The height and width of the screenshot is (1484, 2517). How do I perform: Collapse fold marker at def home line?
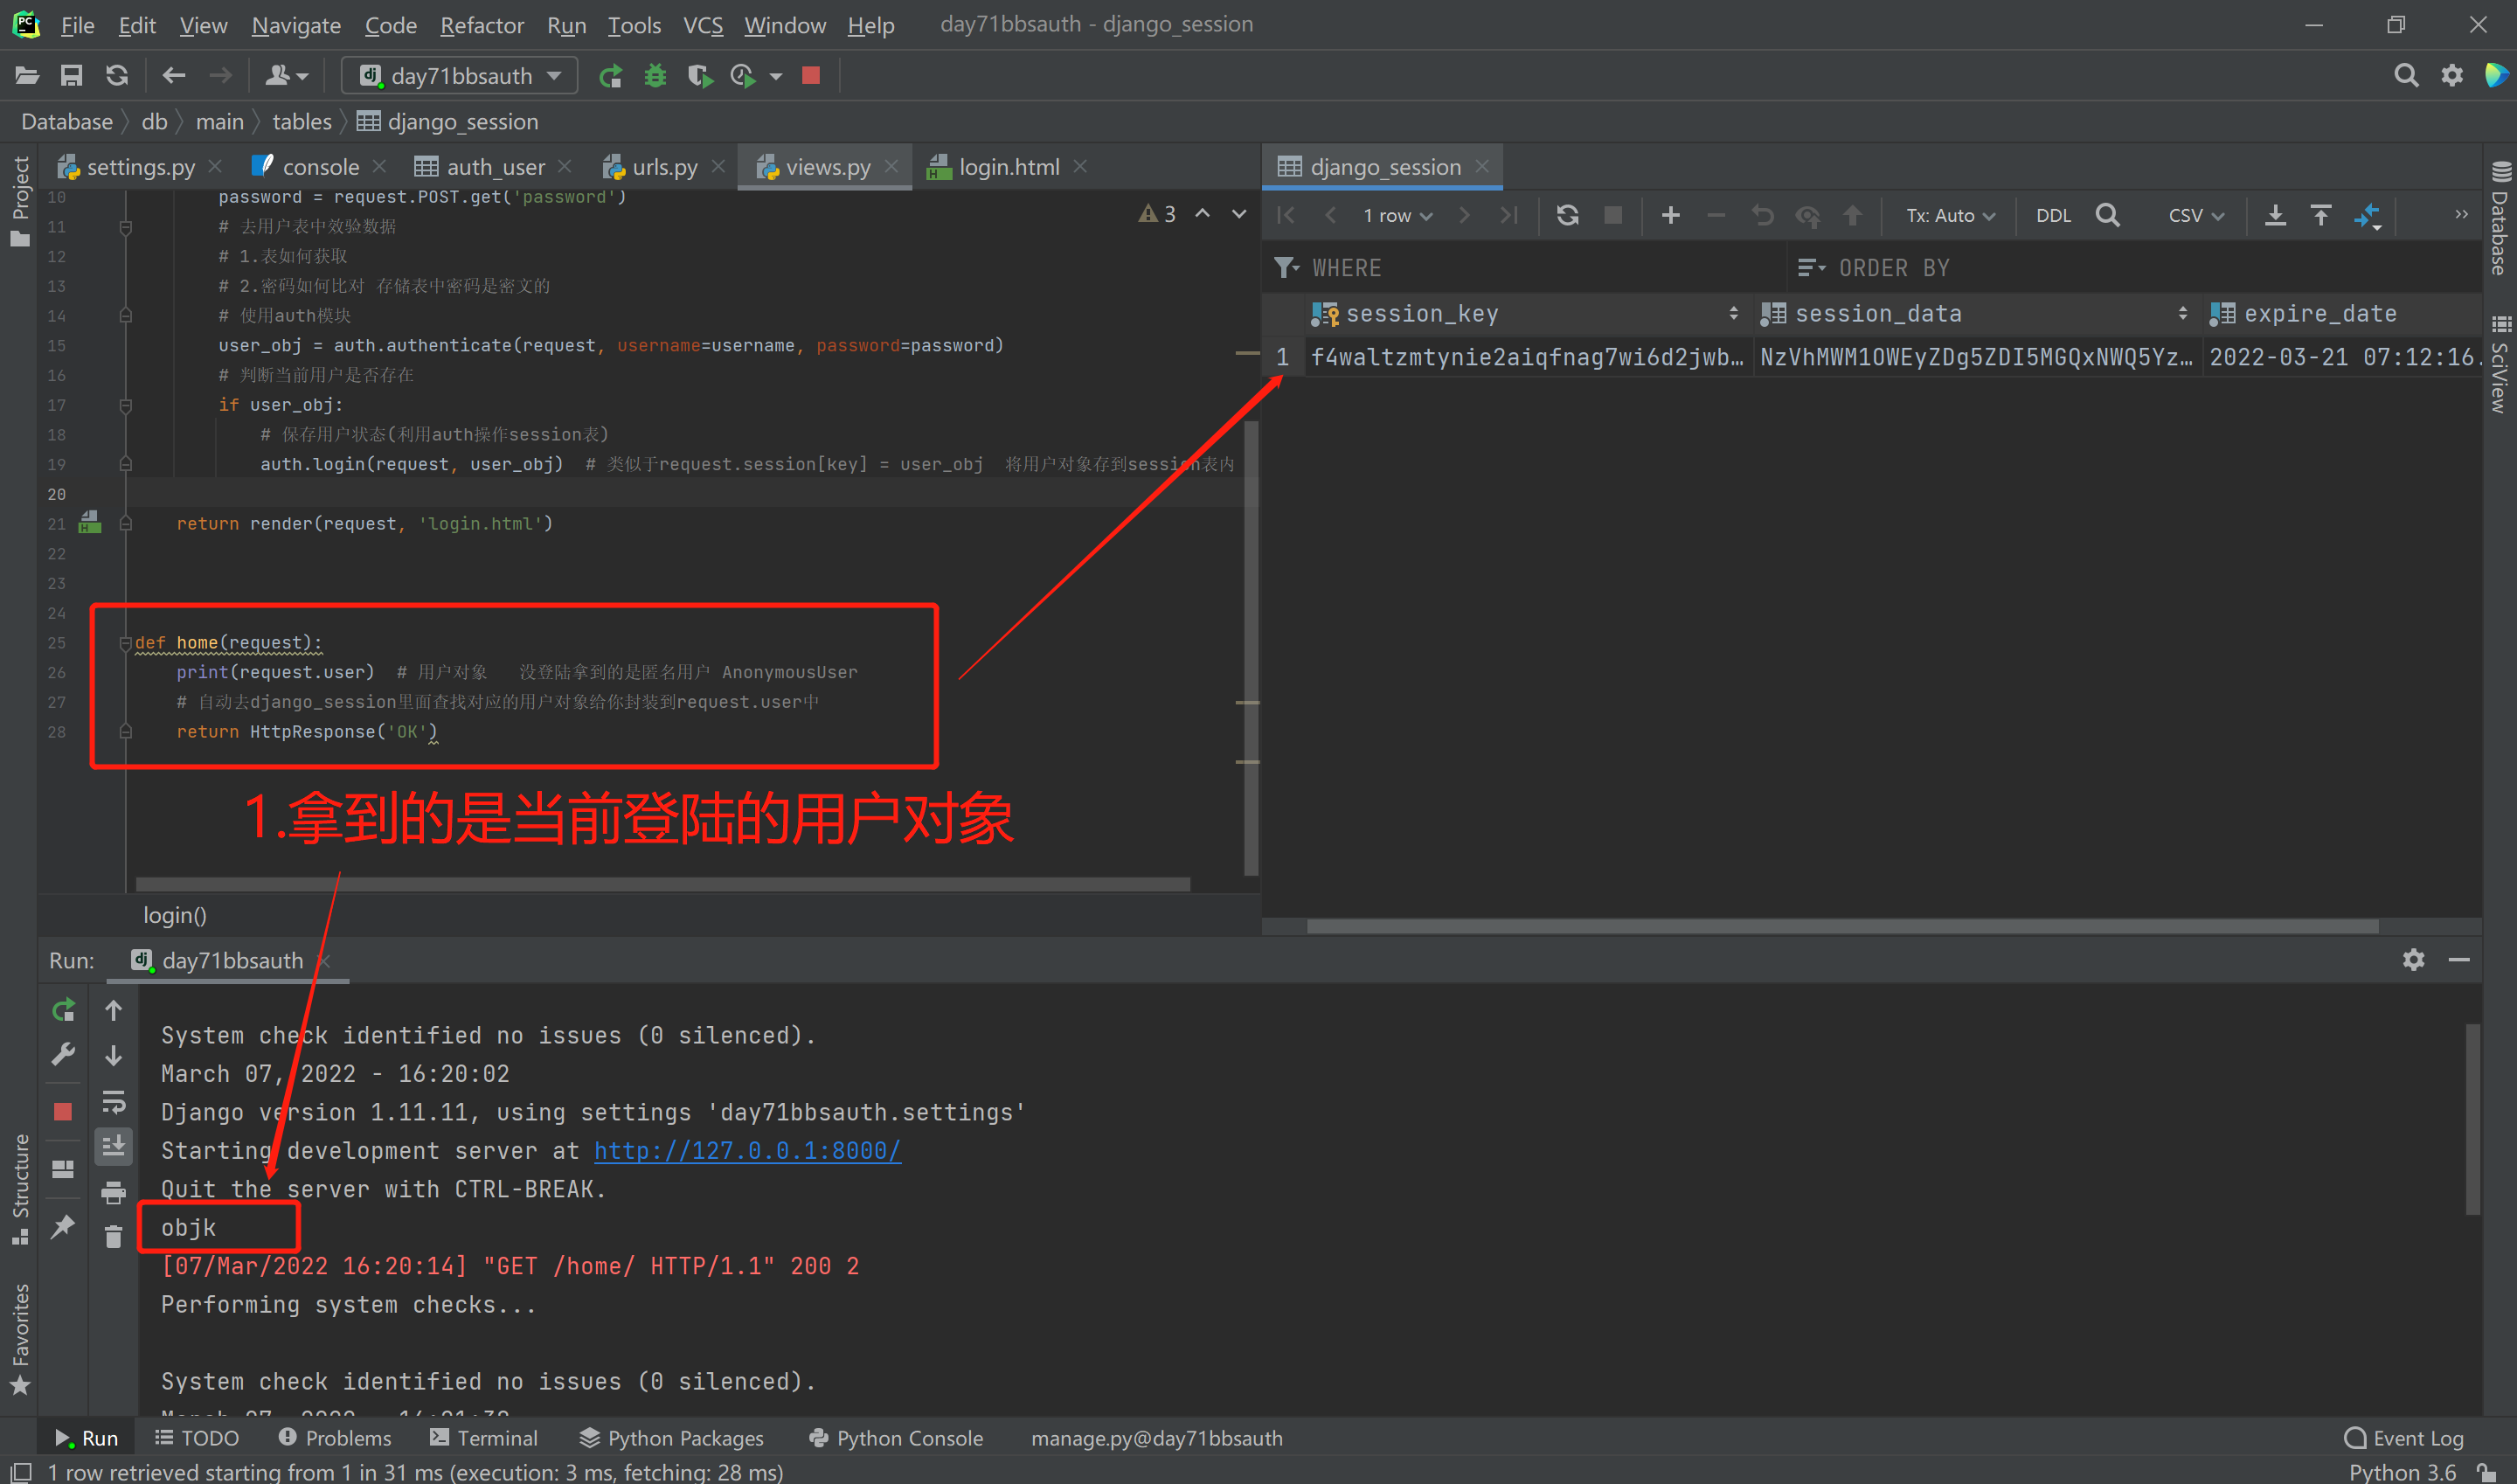click(125, 643)
